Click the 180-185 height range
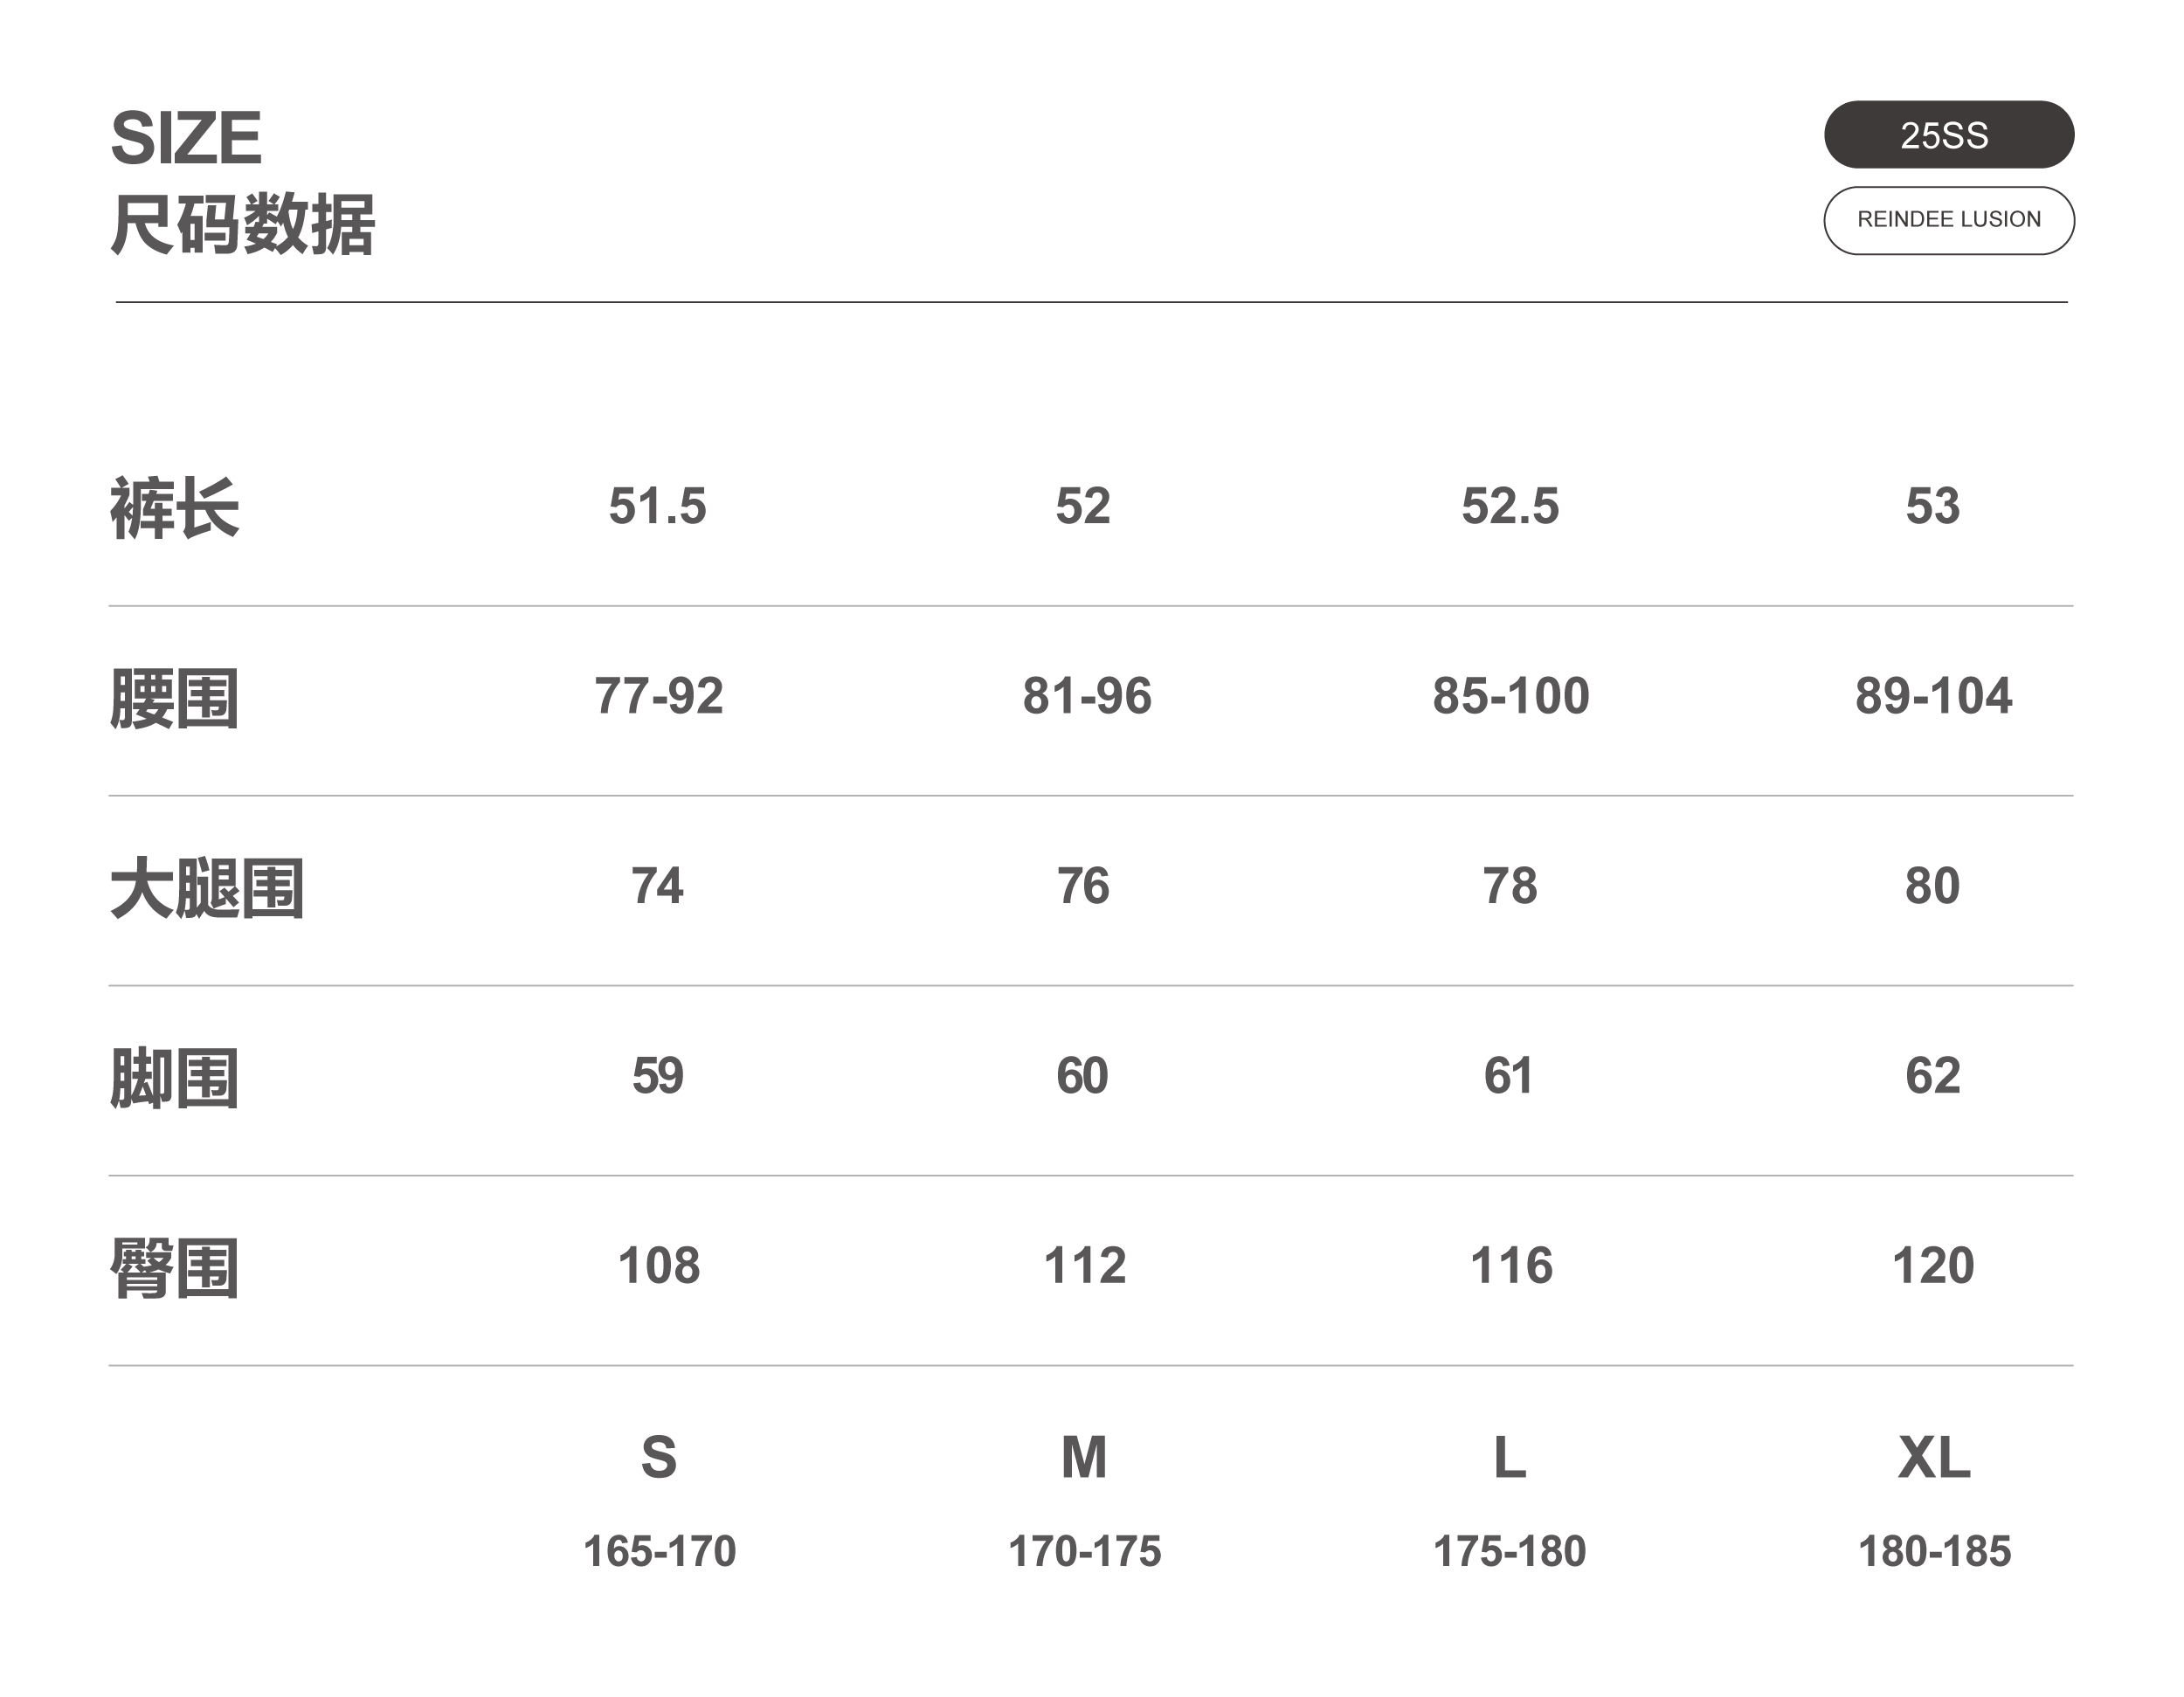Image resolution: width=2184 pixels, height=1697 pixels. pyautogui.click(x=1934, y=1551)
